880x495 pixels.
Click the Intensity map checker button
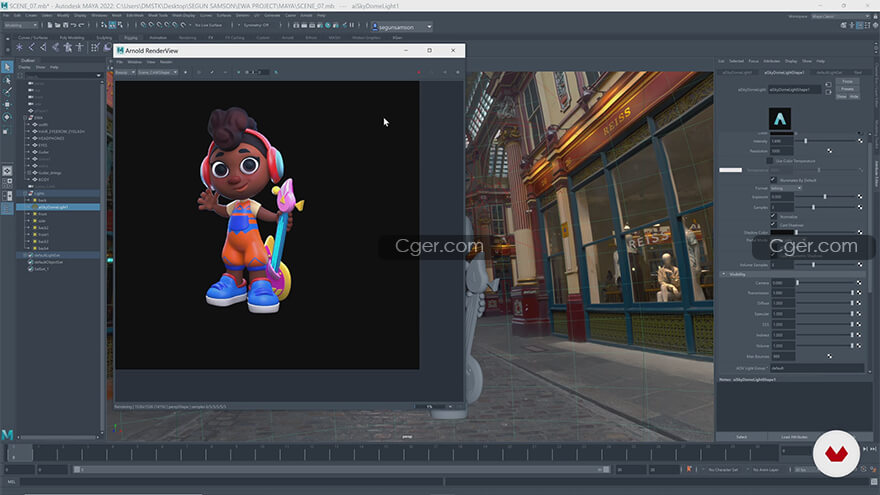[860, 141]
